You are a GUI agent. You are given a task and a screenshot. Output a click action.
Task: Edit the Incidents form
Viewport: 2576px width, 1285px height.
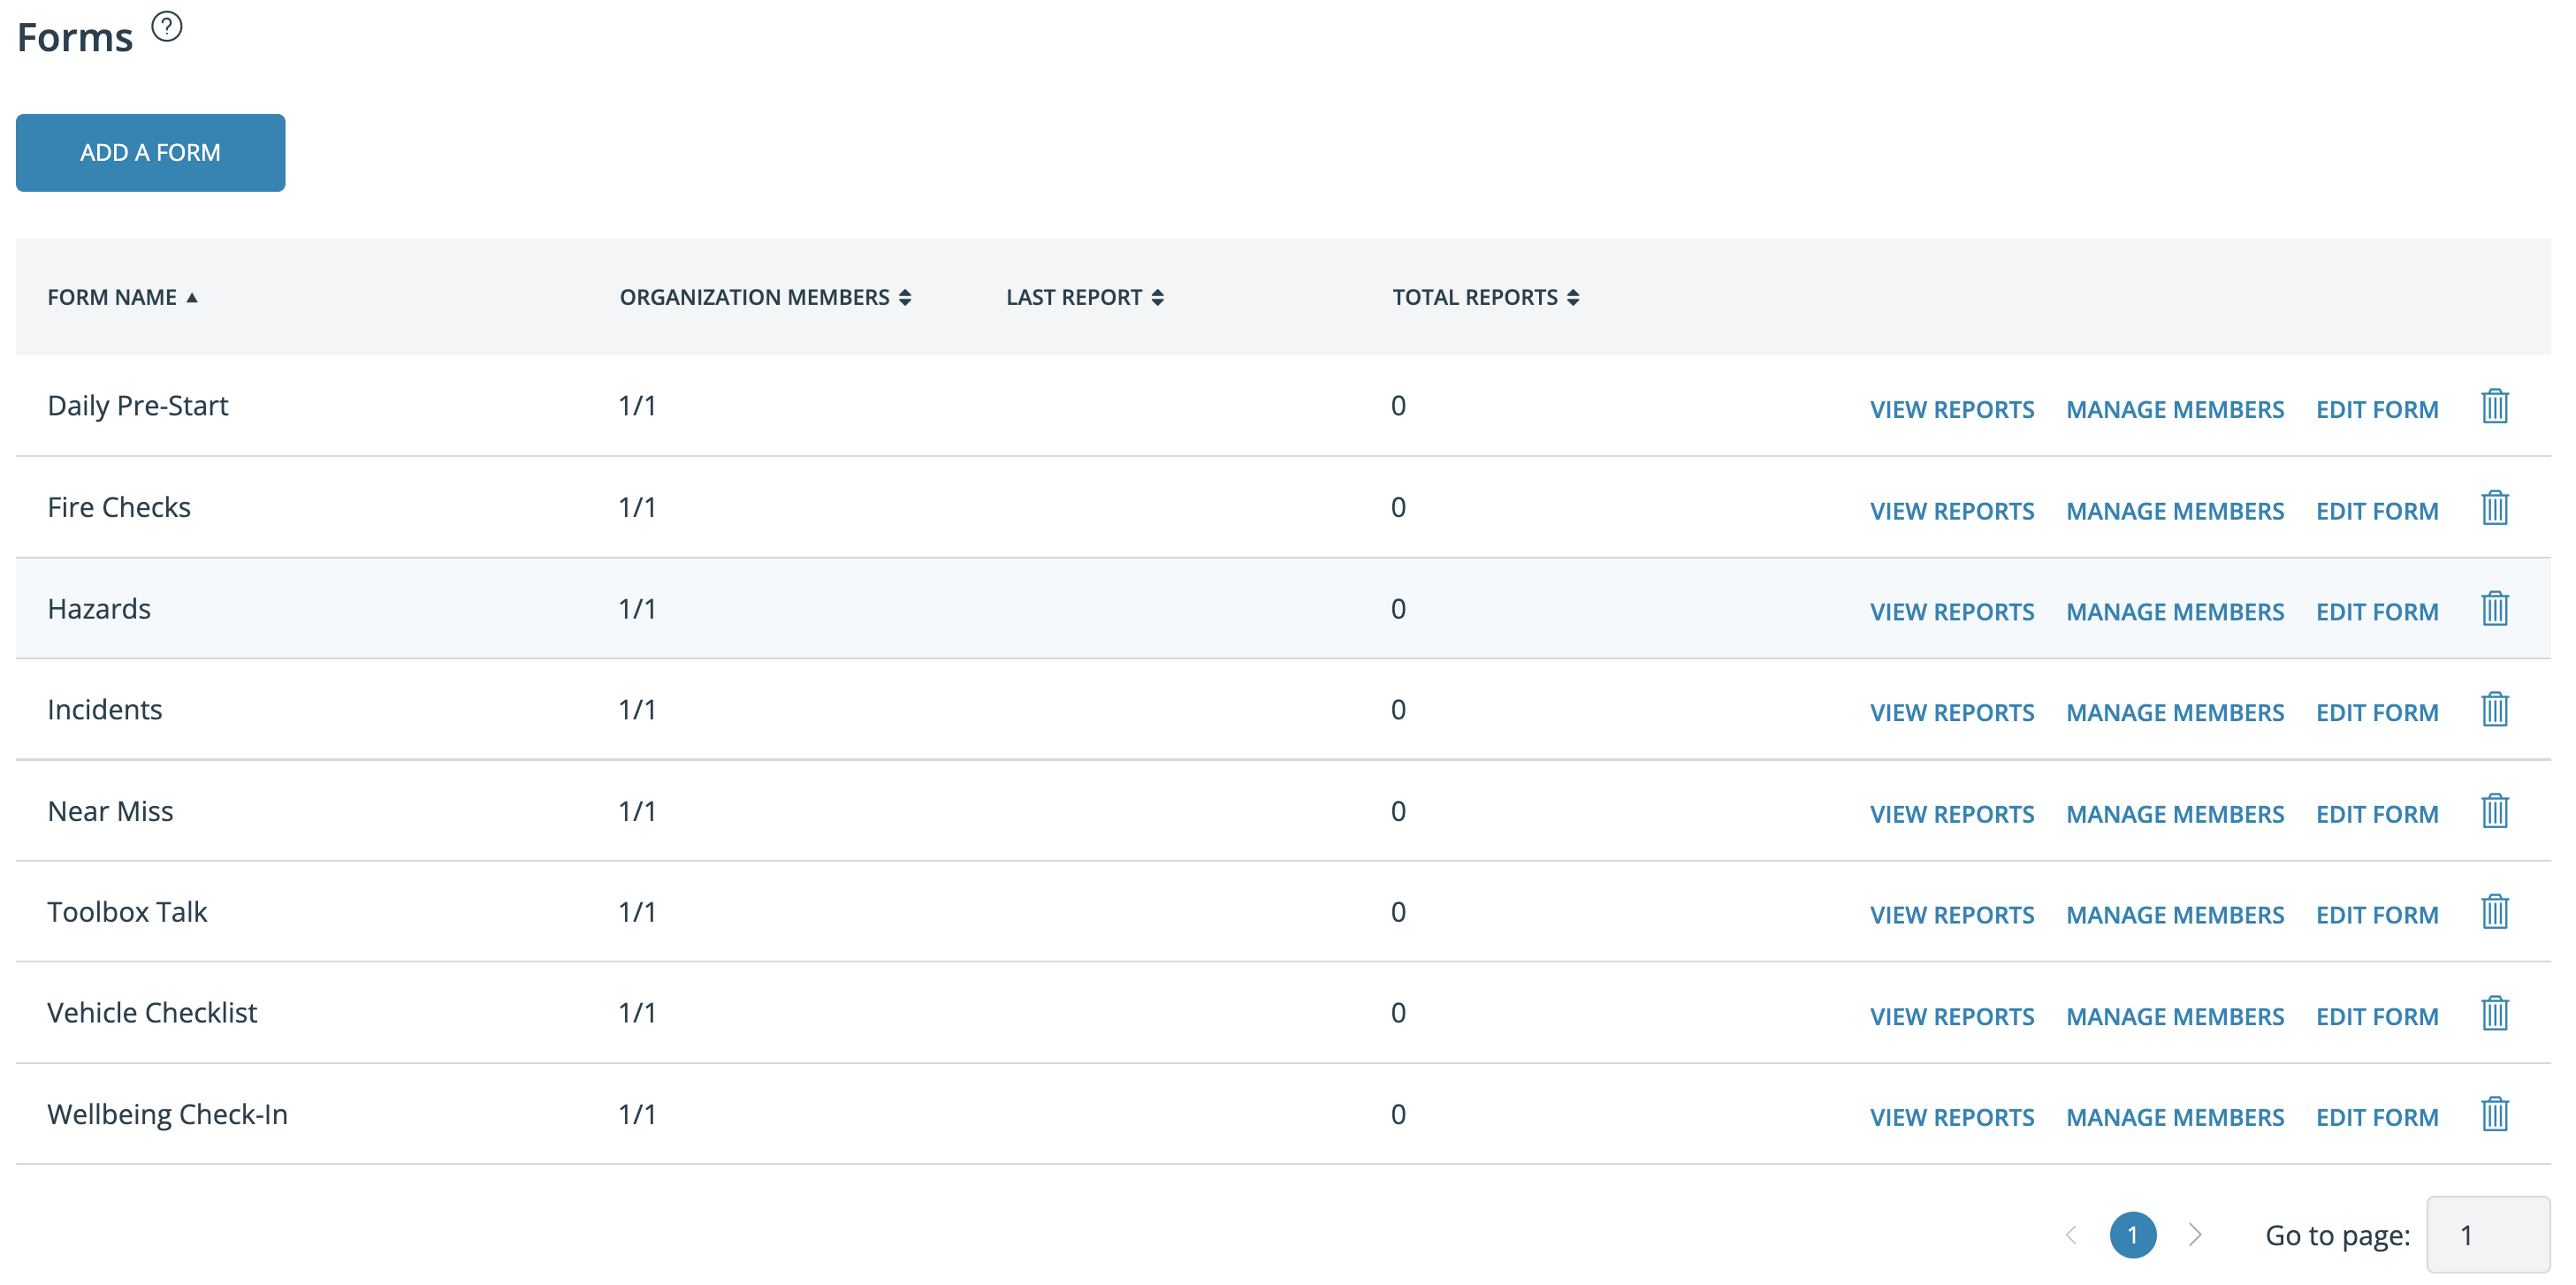pyautogui.click(x=2377, y=713)
